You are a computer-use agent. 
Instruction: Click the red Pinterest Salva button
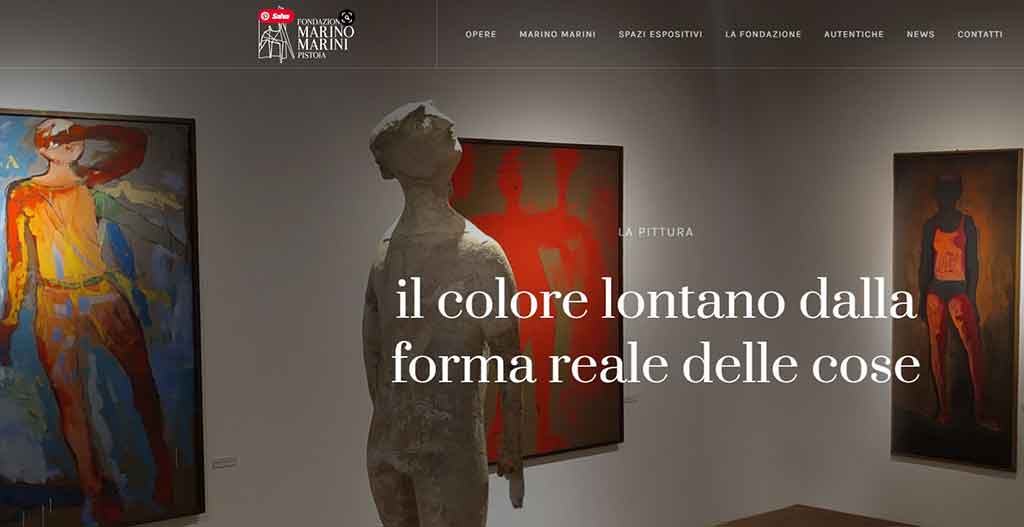click(x=276, y=16)
